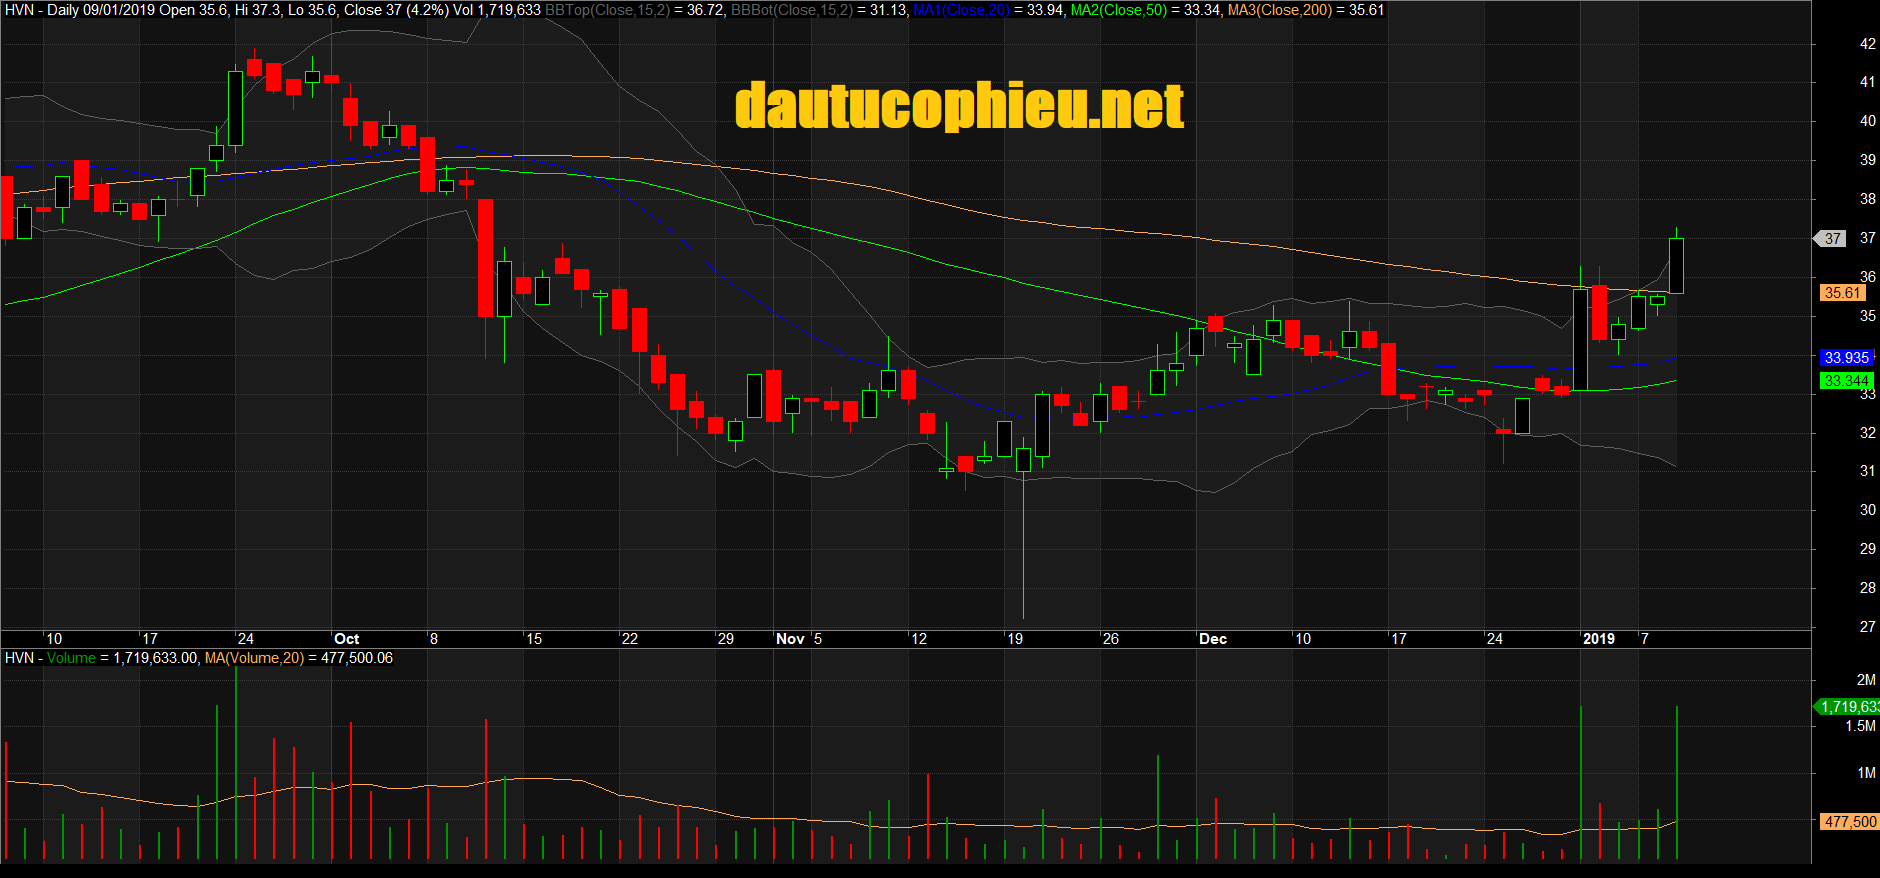Click the green Volume label in lower pane
The height and width of the screenshot is (878, 1880).
[71, 658]
